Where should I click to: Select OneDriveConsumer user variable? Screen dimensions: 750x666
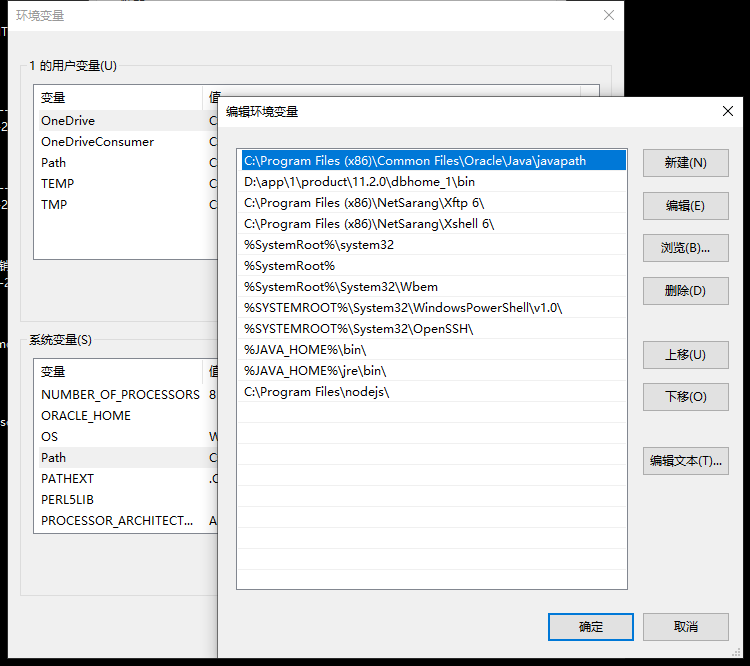pyautogui.click(x=128, y=142)
